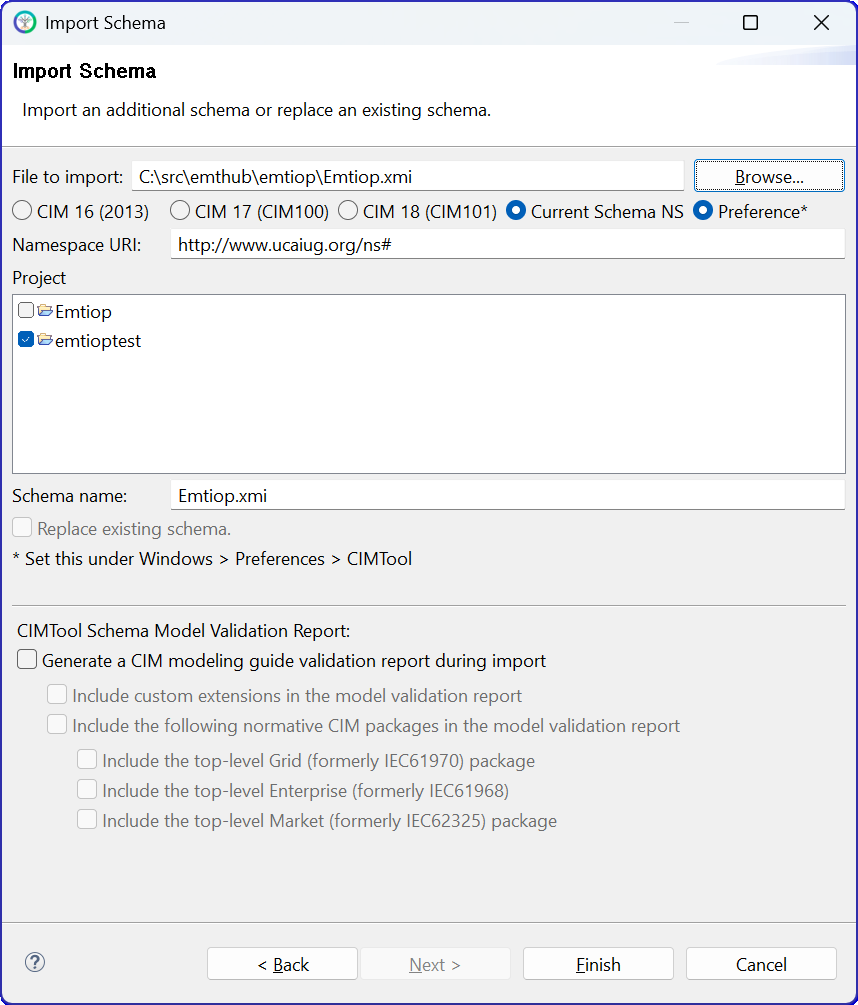The height and width of the screenshot is (1005, 858).
Task: Click the emtioptest project folder icon
Action: click(x=45, y=340)
